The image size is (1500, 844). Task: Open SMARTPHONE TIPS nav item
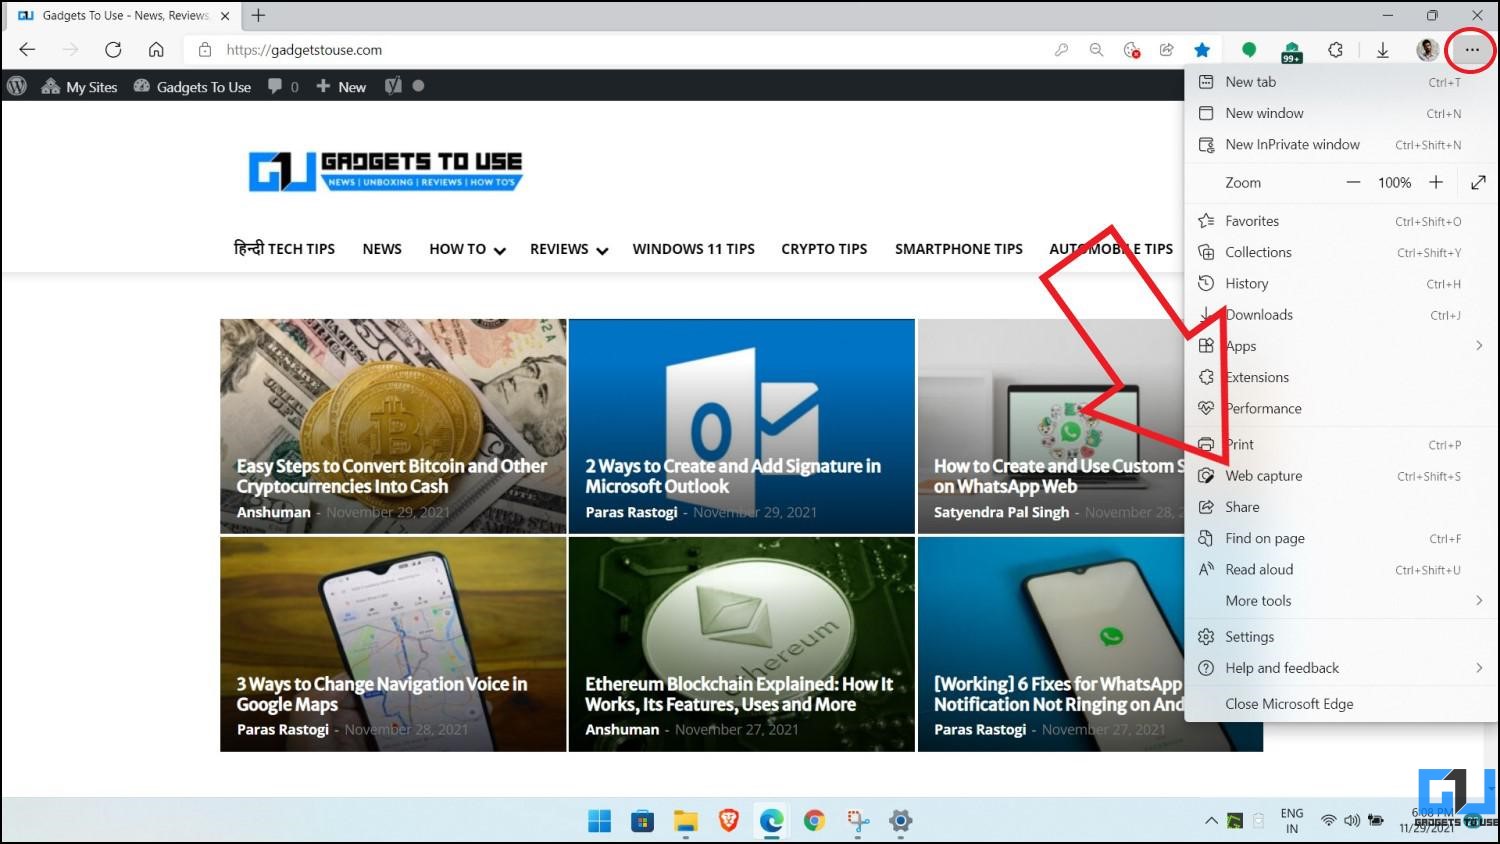959,248
